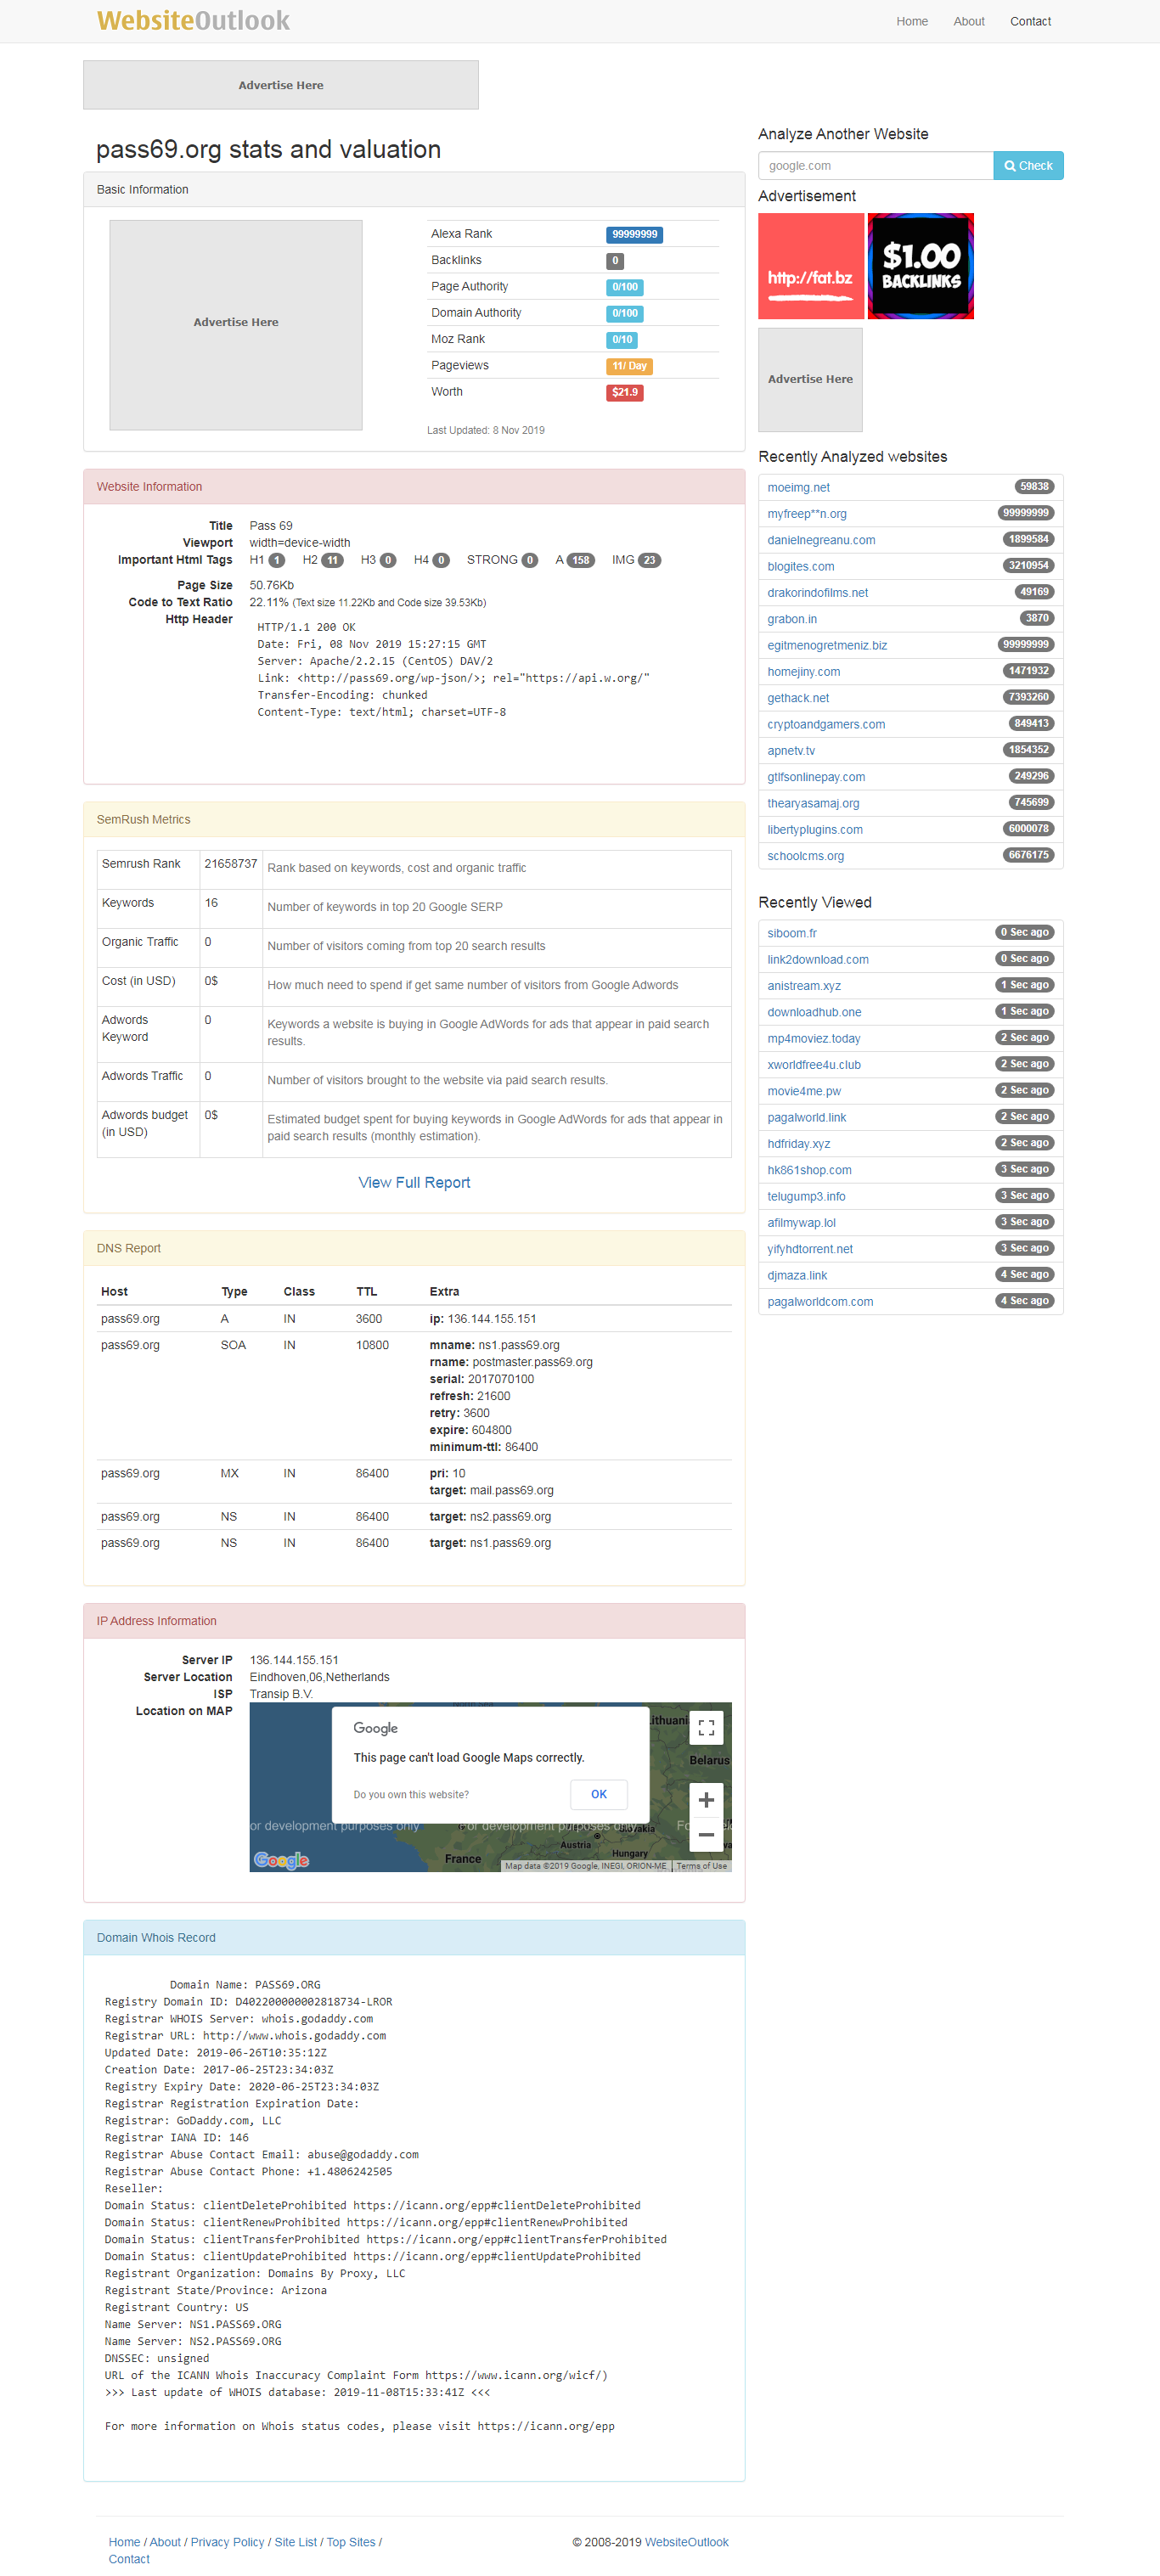
Task: Click the Worth $21.9 badge
Action: click(625, 392)
